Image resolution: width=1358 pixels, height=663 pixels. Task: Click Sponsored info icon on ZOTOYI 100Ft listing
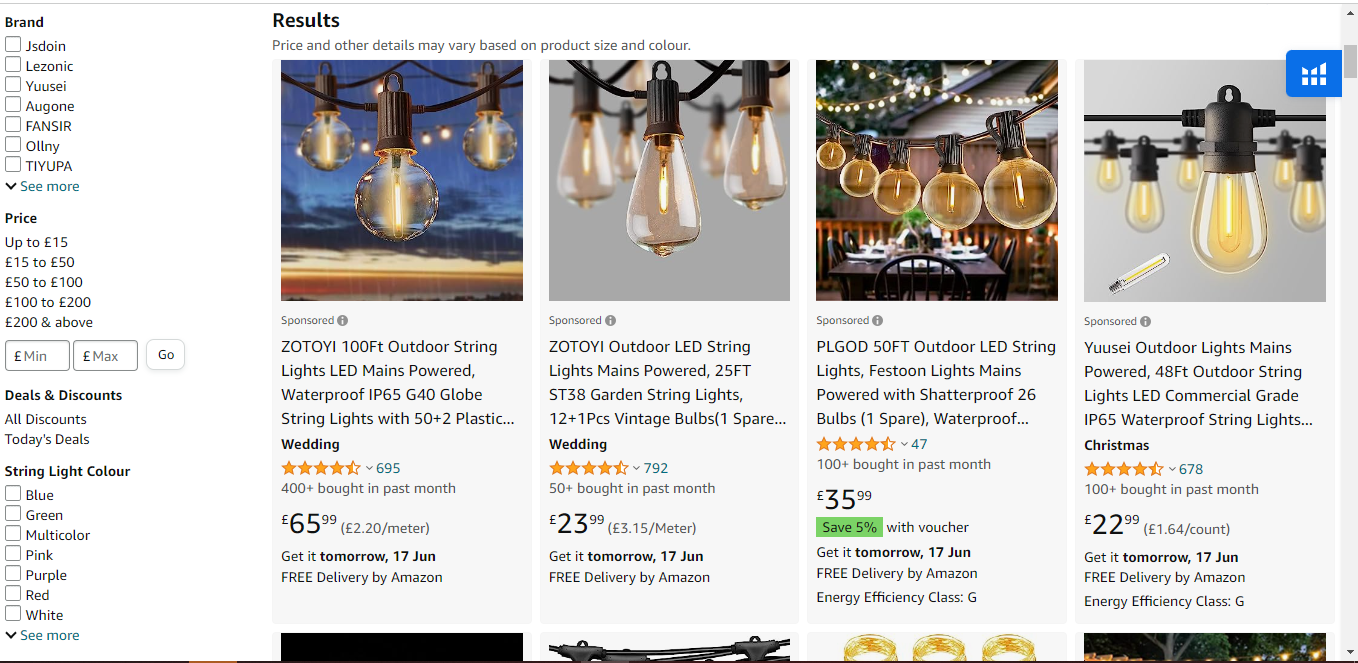[343, 321]
